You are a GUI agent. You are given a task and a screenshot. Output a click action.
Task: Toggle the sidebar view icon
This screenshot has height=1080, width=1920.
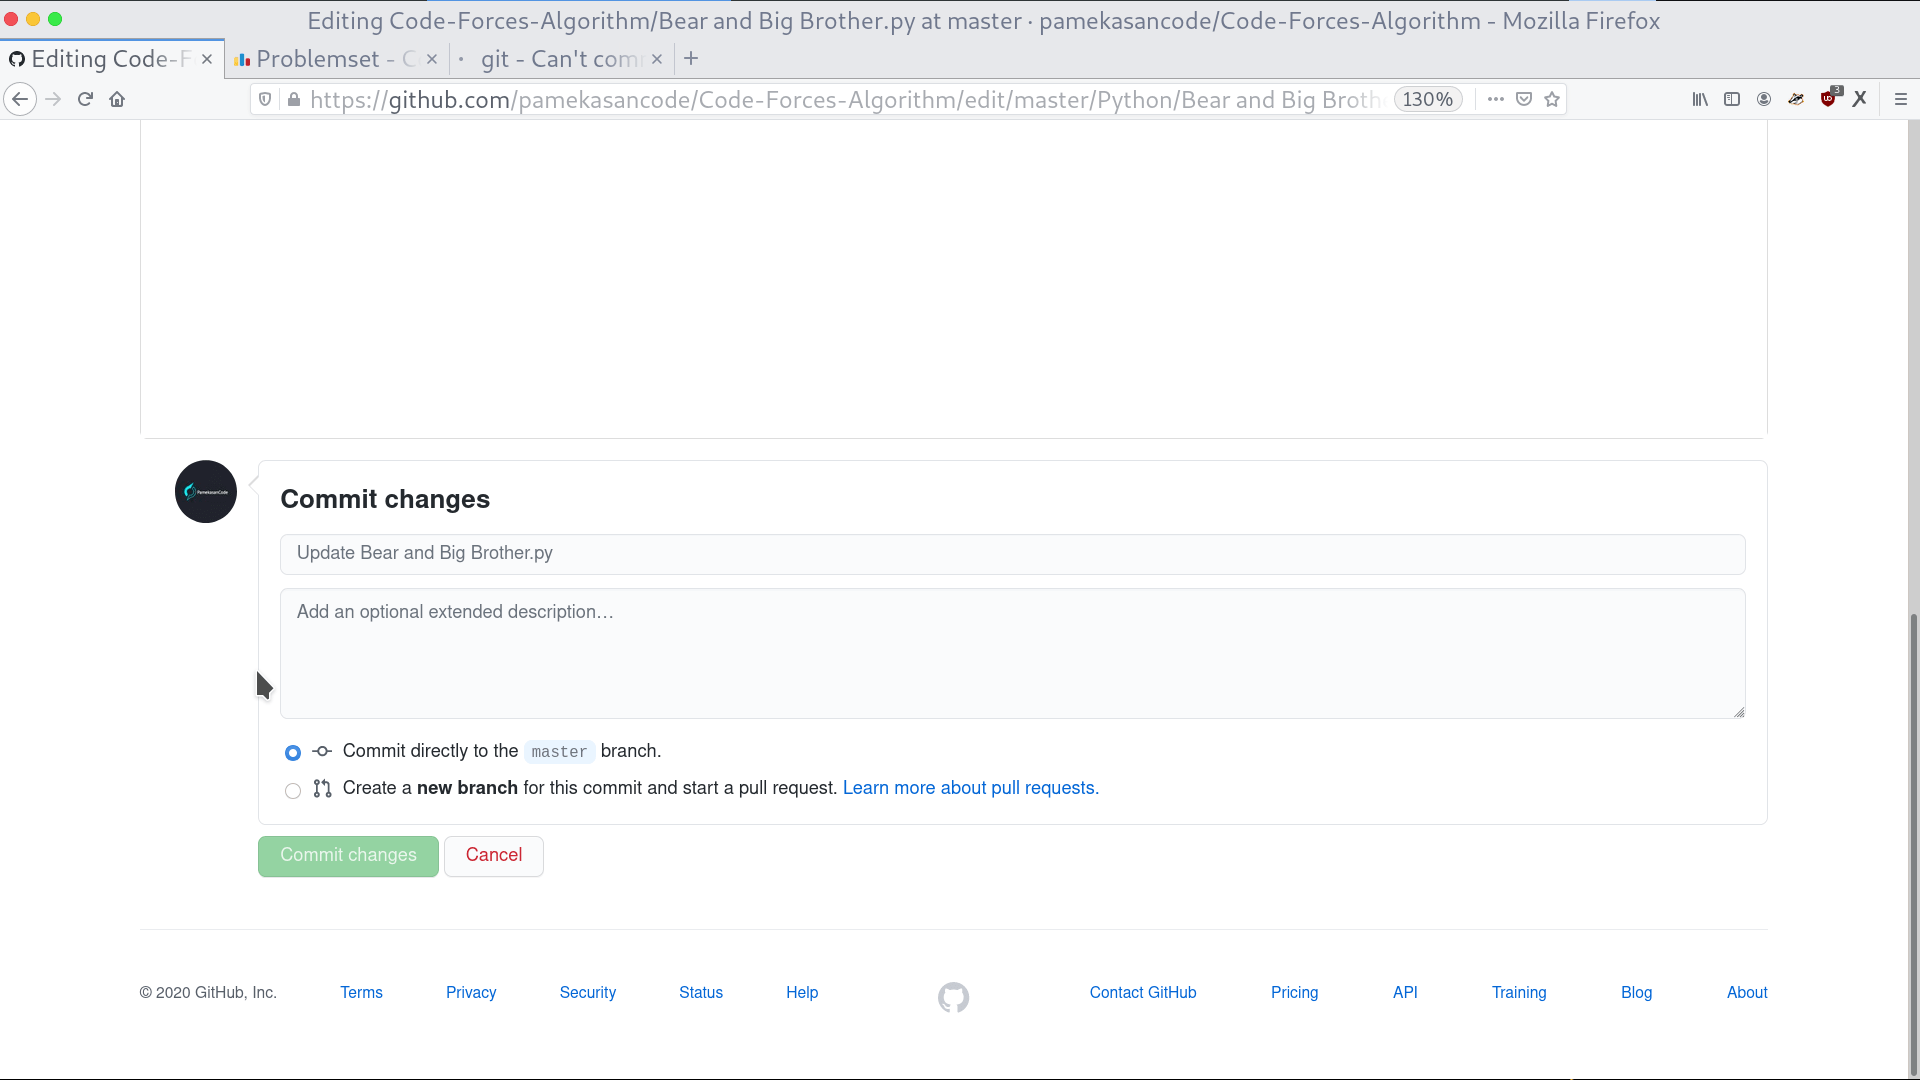[1732, 99]
